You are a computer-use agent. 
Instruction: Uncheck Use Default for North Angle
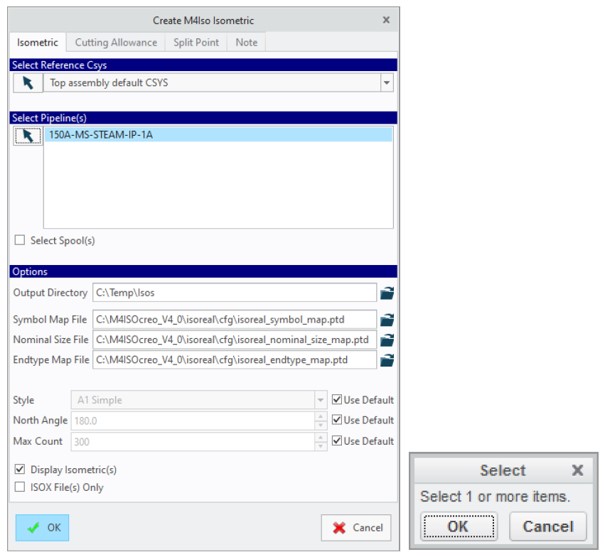click(337, 420)
